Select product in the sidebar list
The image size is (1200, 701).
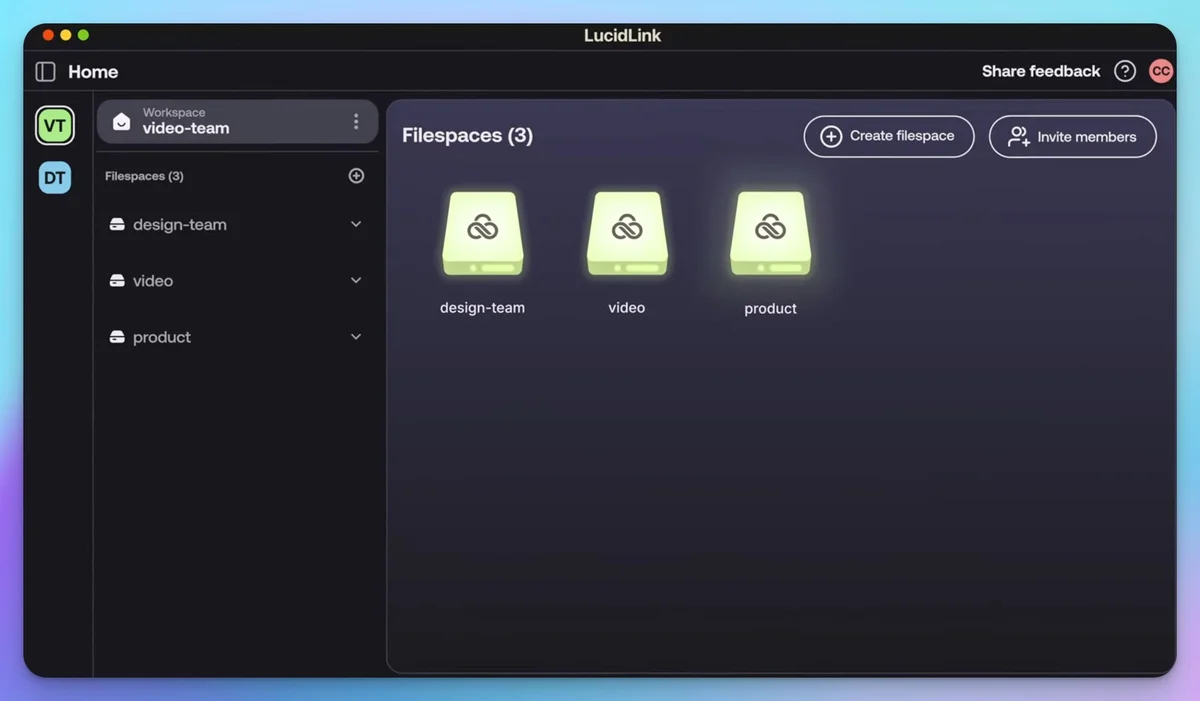[x=162, y=337]
